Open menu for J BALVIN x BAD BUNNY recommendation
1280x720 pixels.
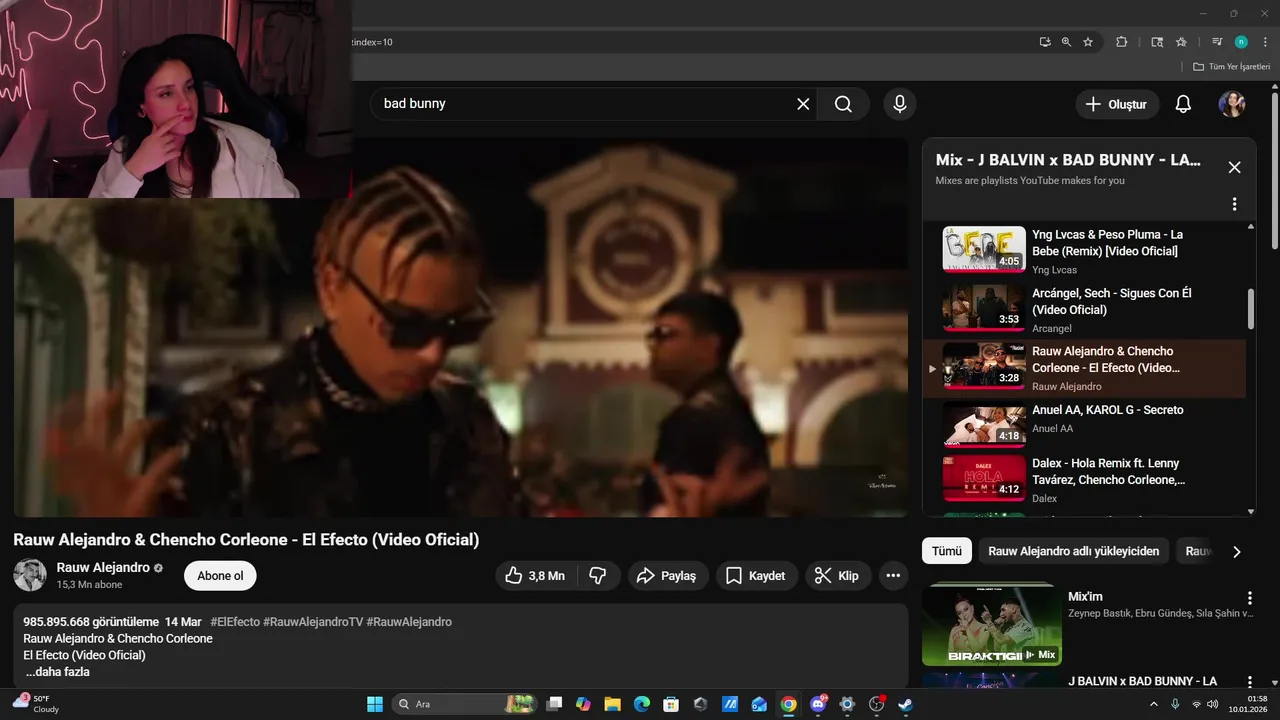click(x=1248, y=682)
